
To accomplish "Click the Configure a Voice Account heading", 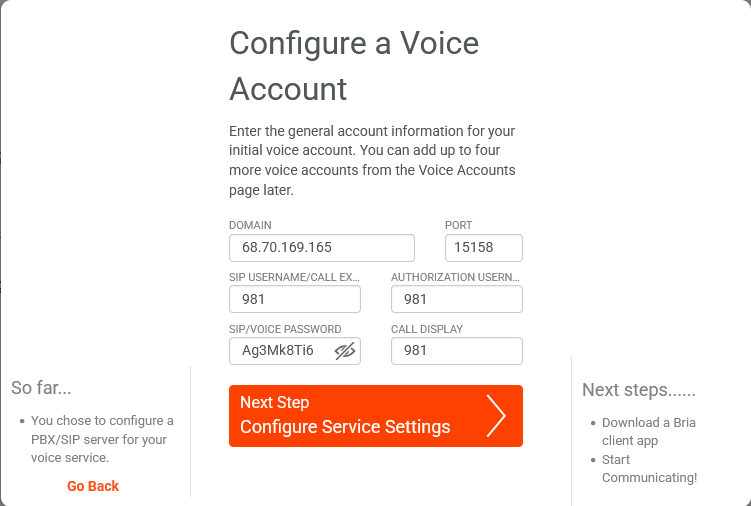I will tap(354, 66).
